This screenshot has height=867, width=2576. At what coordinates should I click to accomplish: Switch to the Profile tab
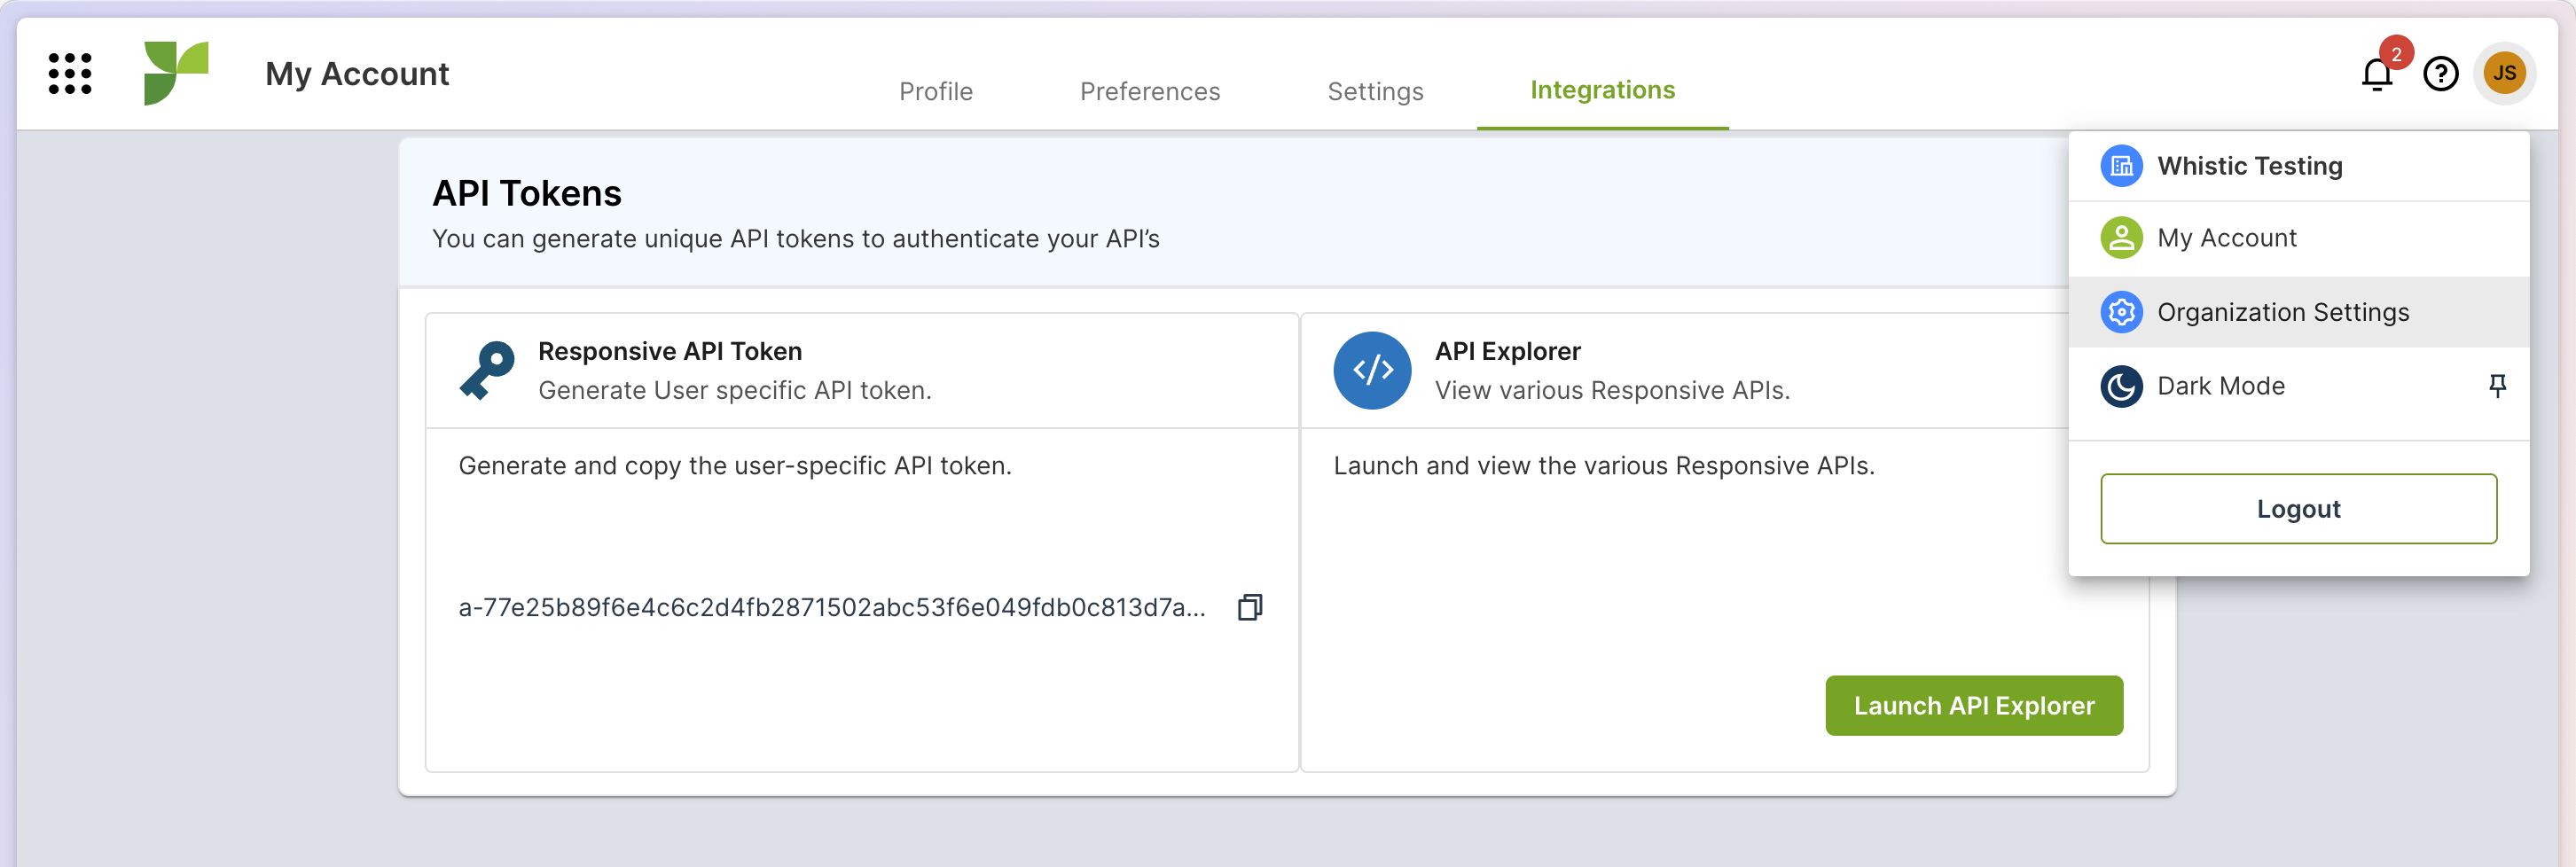935,91
